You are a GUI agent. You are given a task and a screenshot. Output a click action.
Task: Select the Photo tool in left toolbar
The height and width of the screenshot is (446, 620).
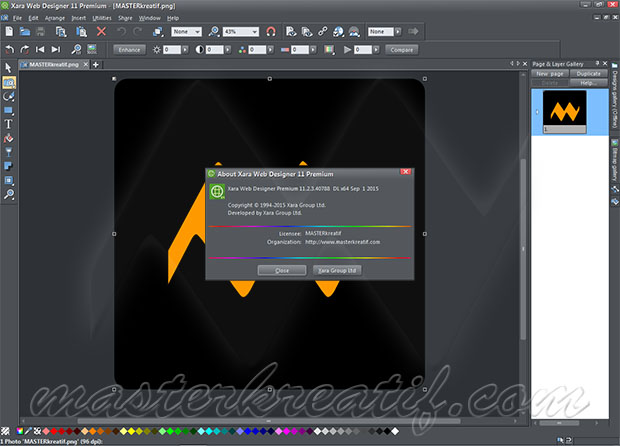9,82
